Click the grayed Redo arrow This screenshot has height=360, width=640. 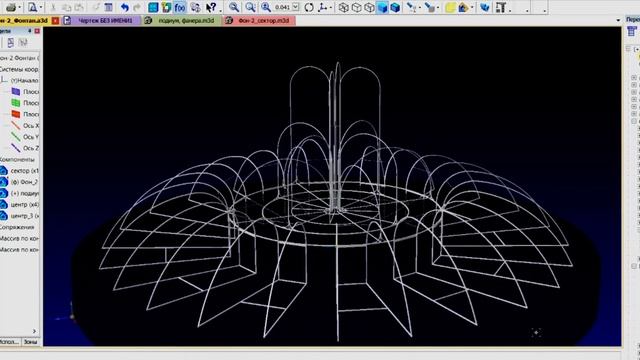click(x=137, y=7)
